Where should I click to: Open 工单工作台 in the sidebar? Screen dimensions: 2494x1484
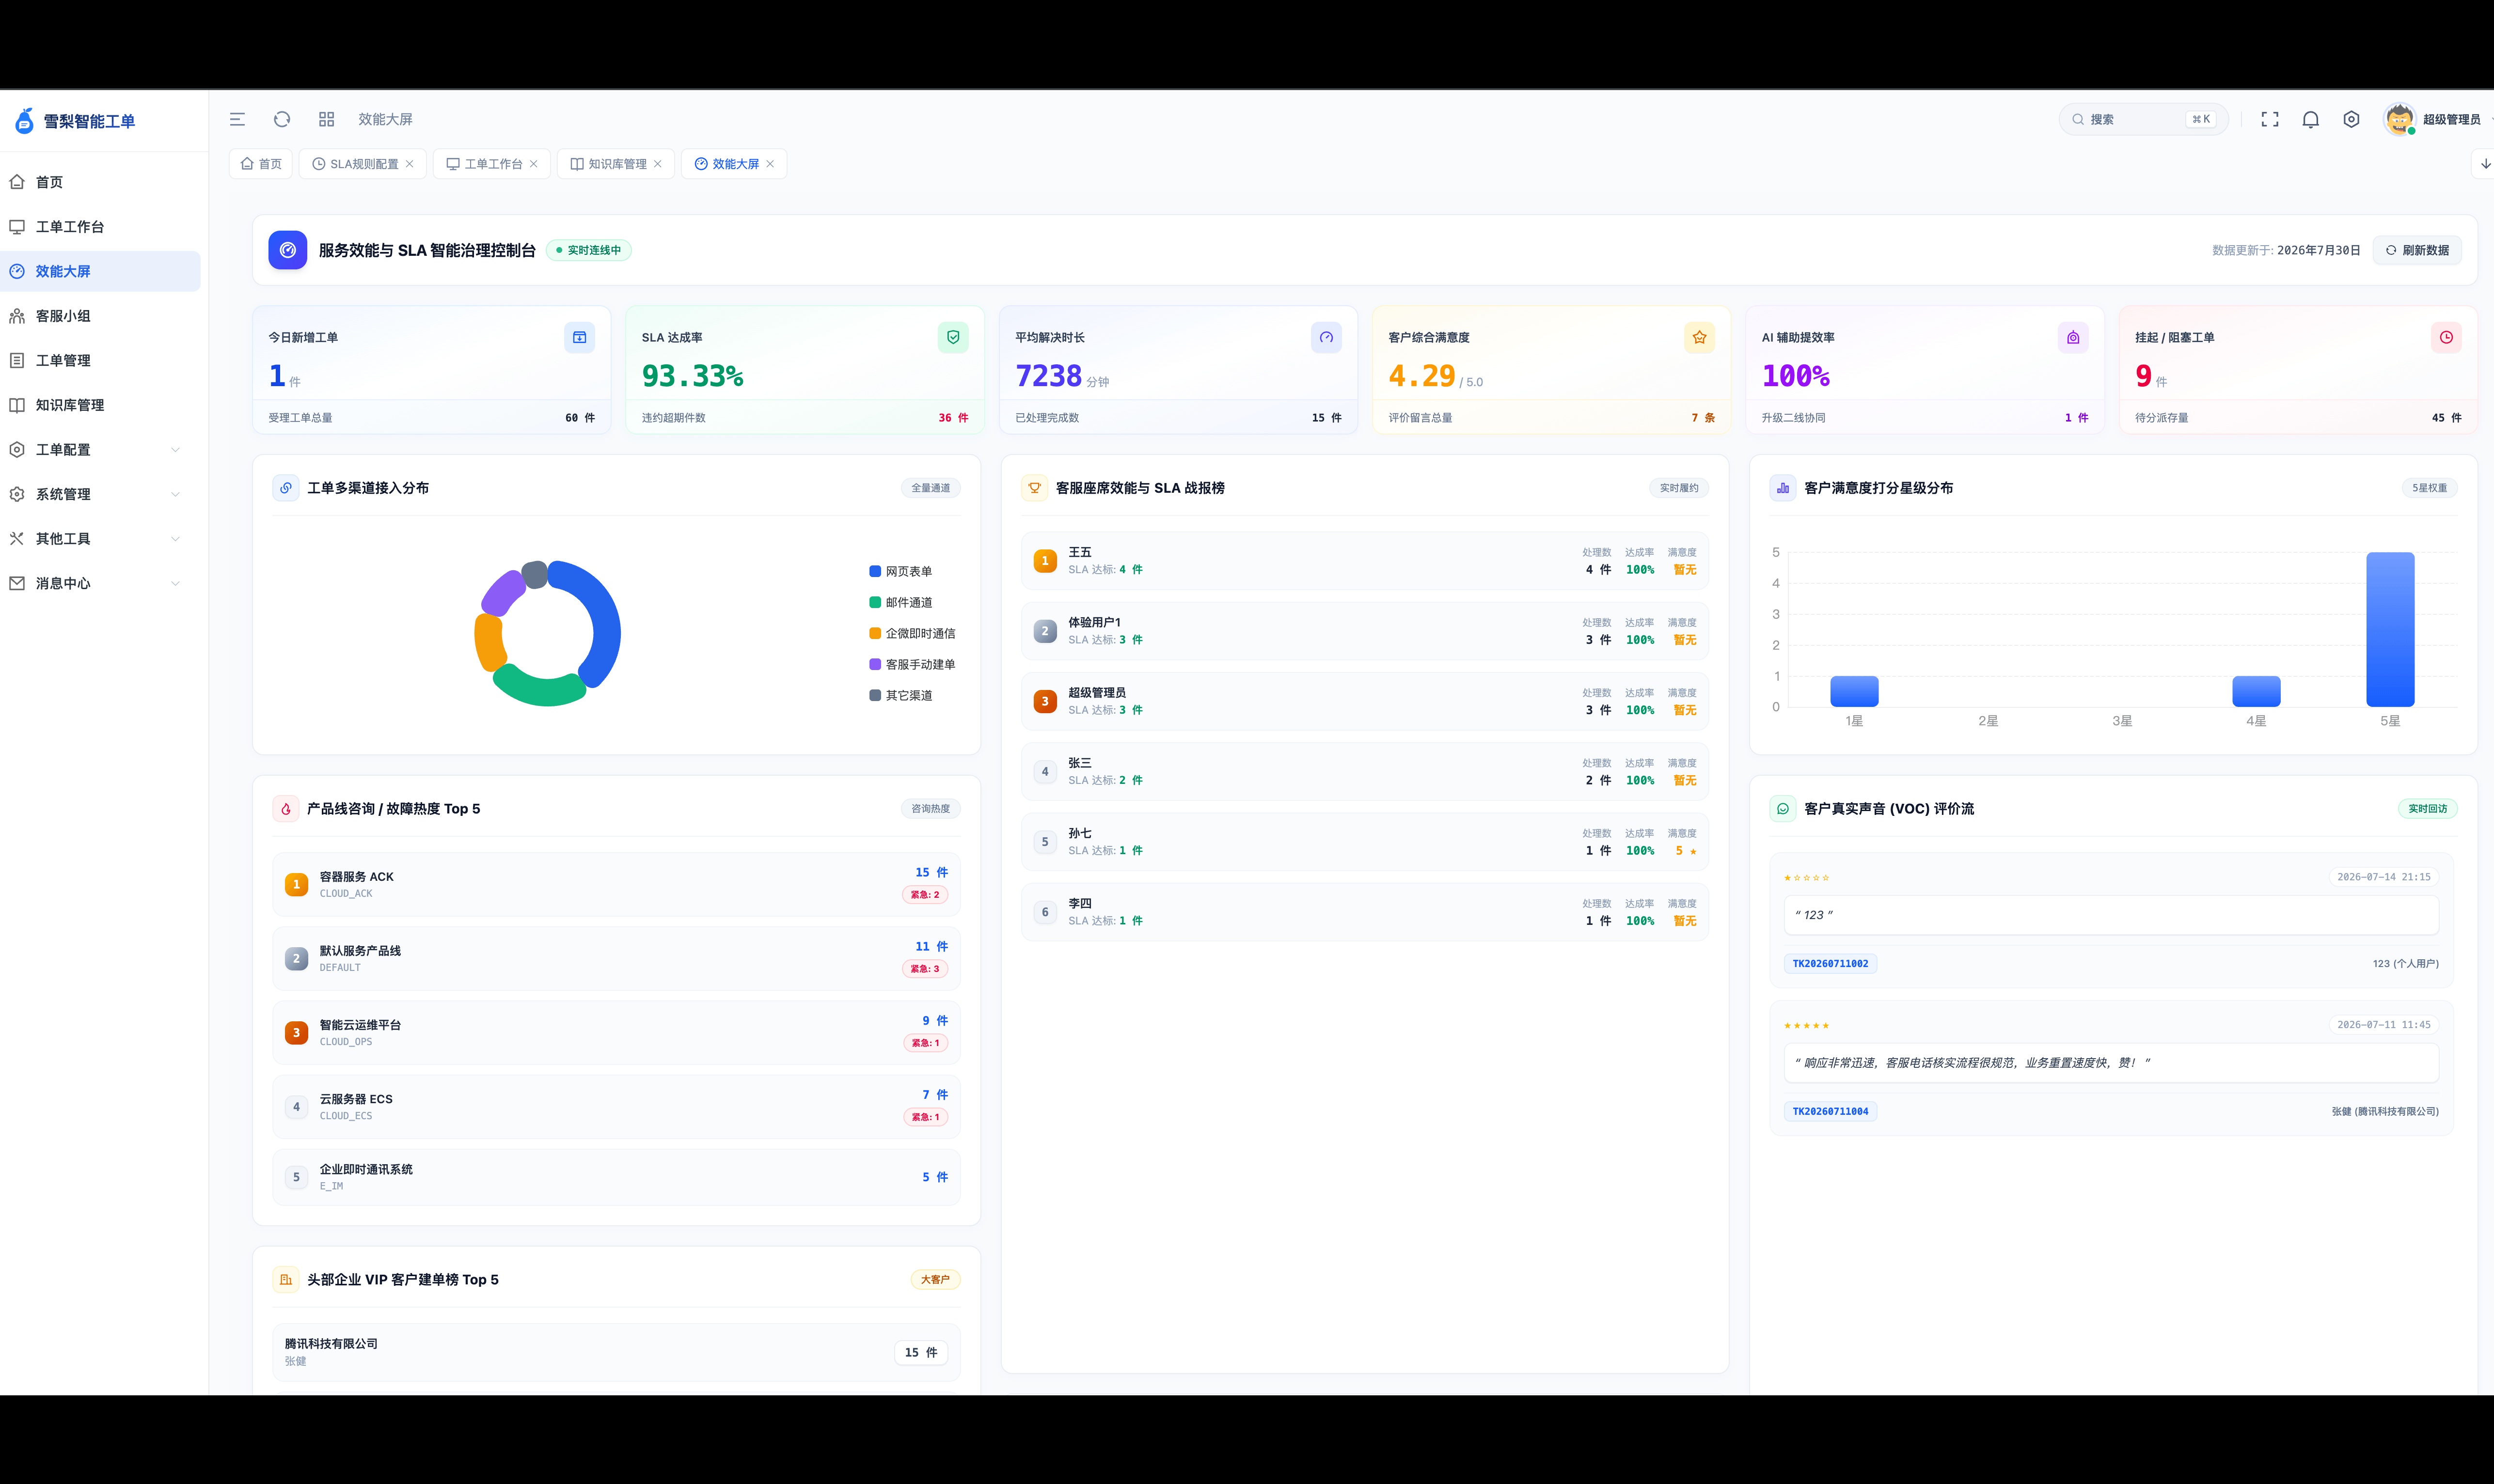click(x=100, y=227)
